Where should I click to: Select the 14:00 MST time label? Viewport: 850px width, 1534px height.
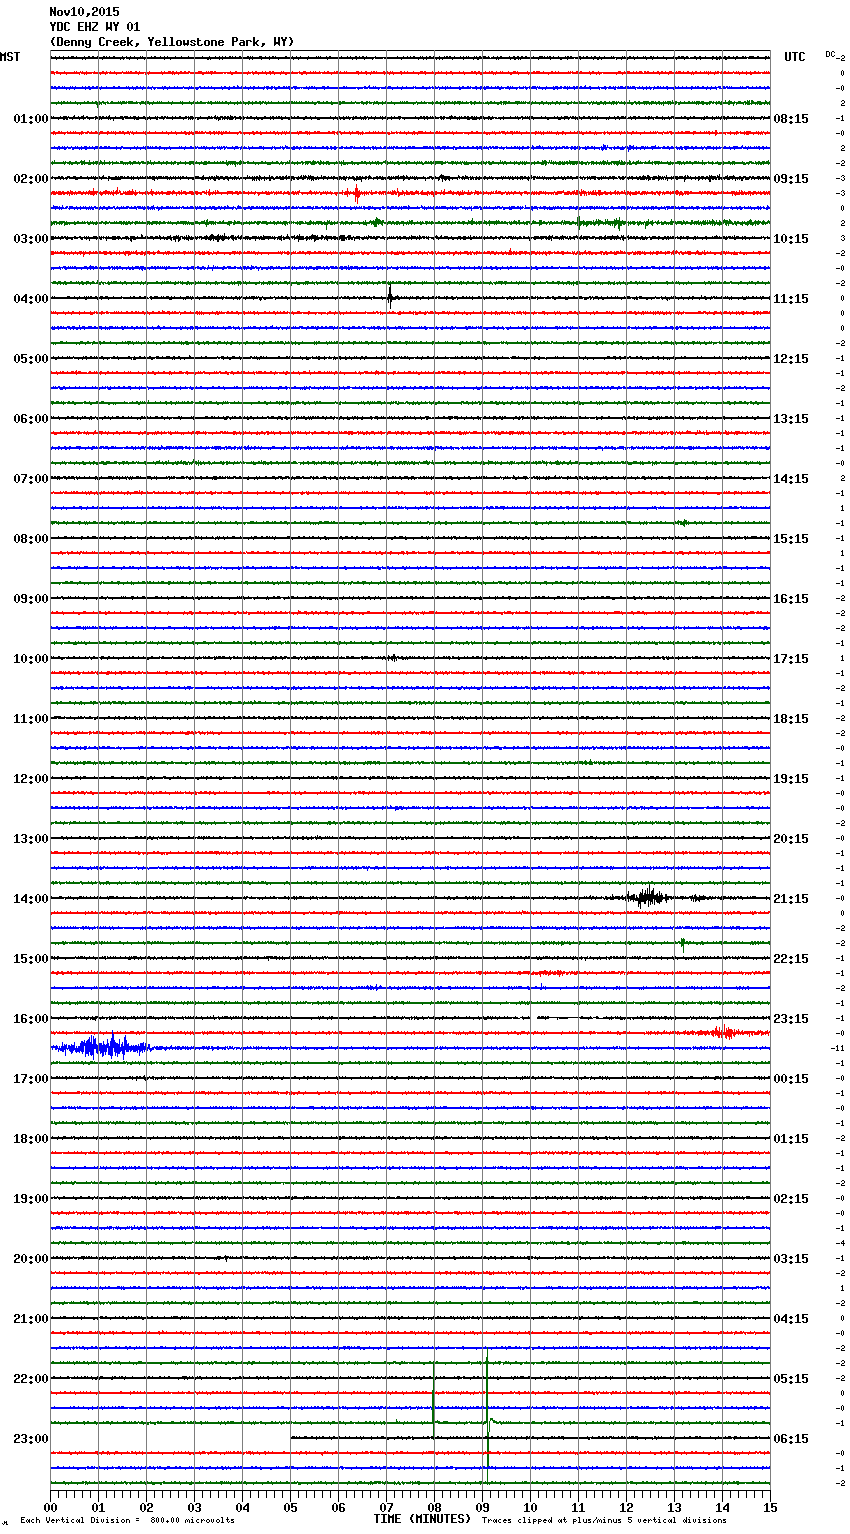[x=31, y=899]
